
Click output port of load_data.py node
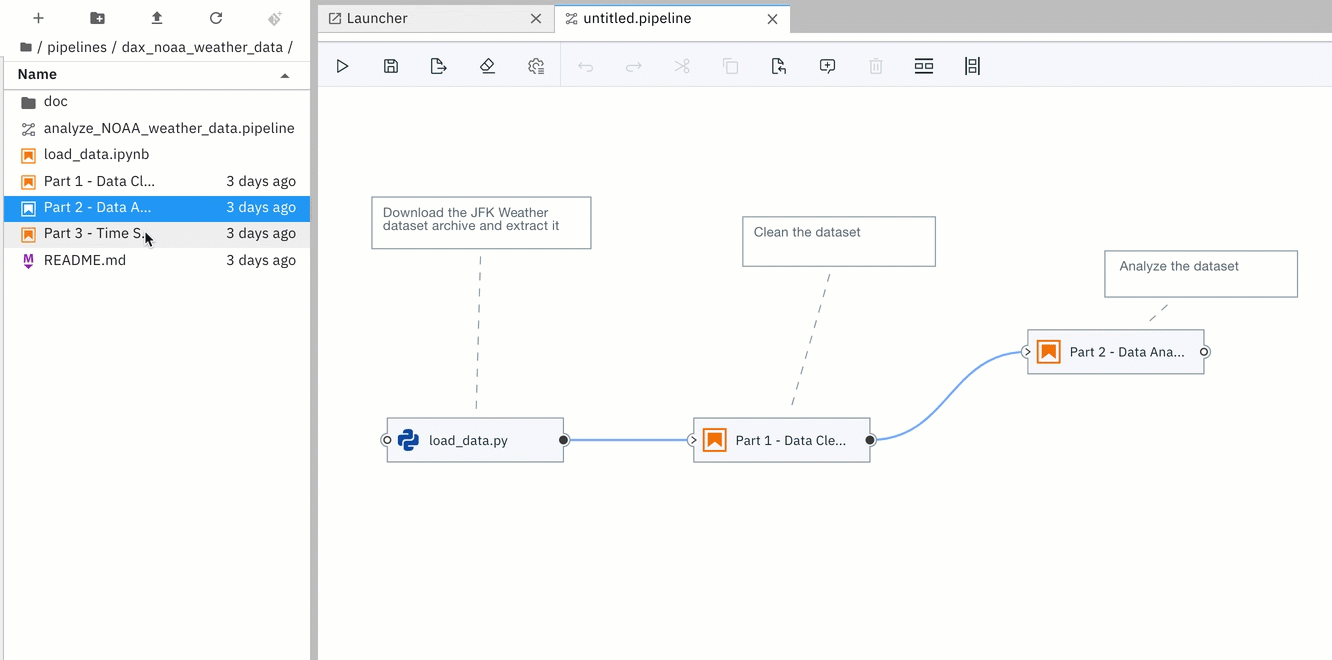tap(564, 440)
